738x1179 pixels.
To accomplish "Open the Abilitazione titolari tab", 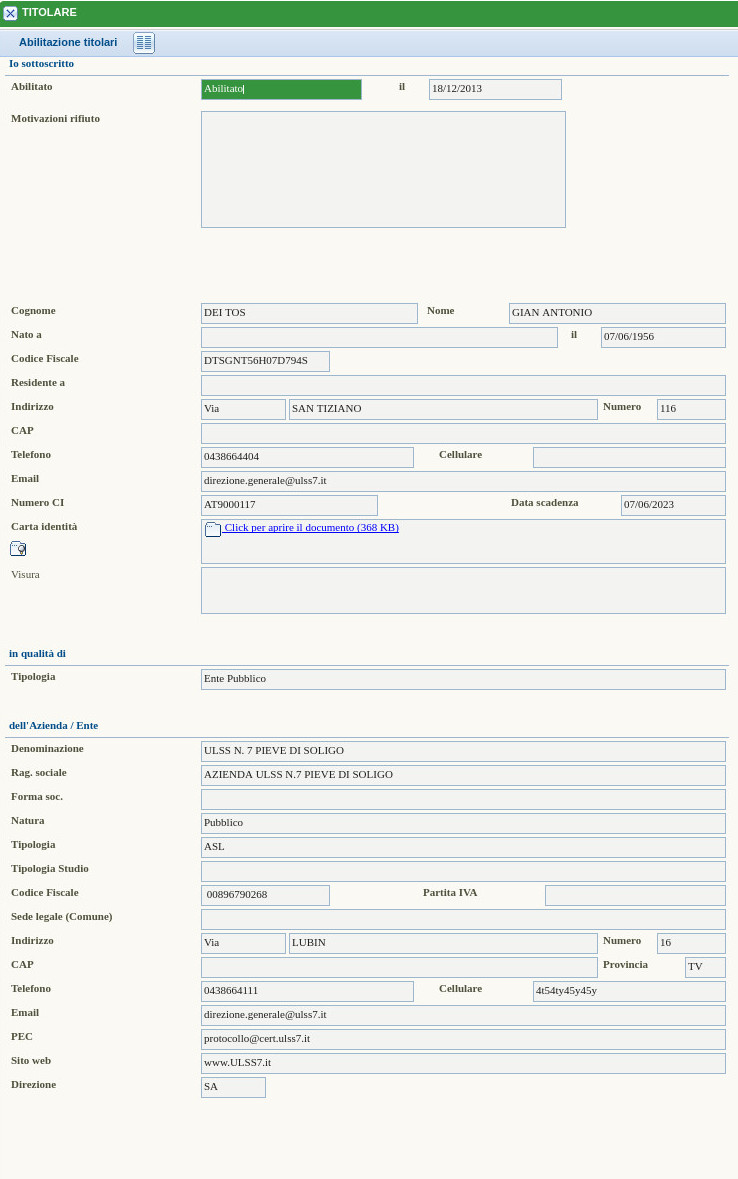I will (68, 43).
